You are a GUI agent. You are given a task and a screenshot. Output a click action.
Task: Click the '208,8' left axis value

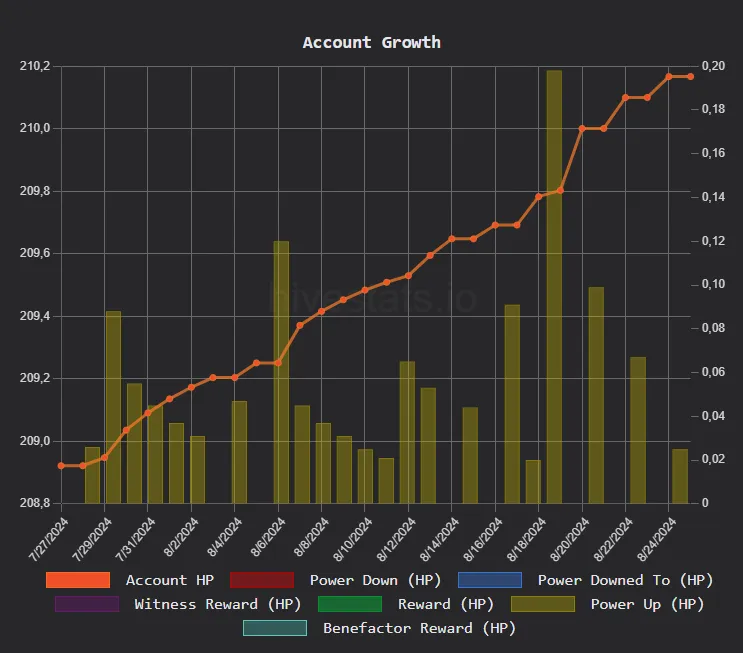35,503
